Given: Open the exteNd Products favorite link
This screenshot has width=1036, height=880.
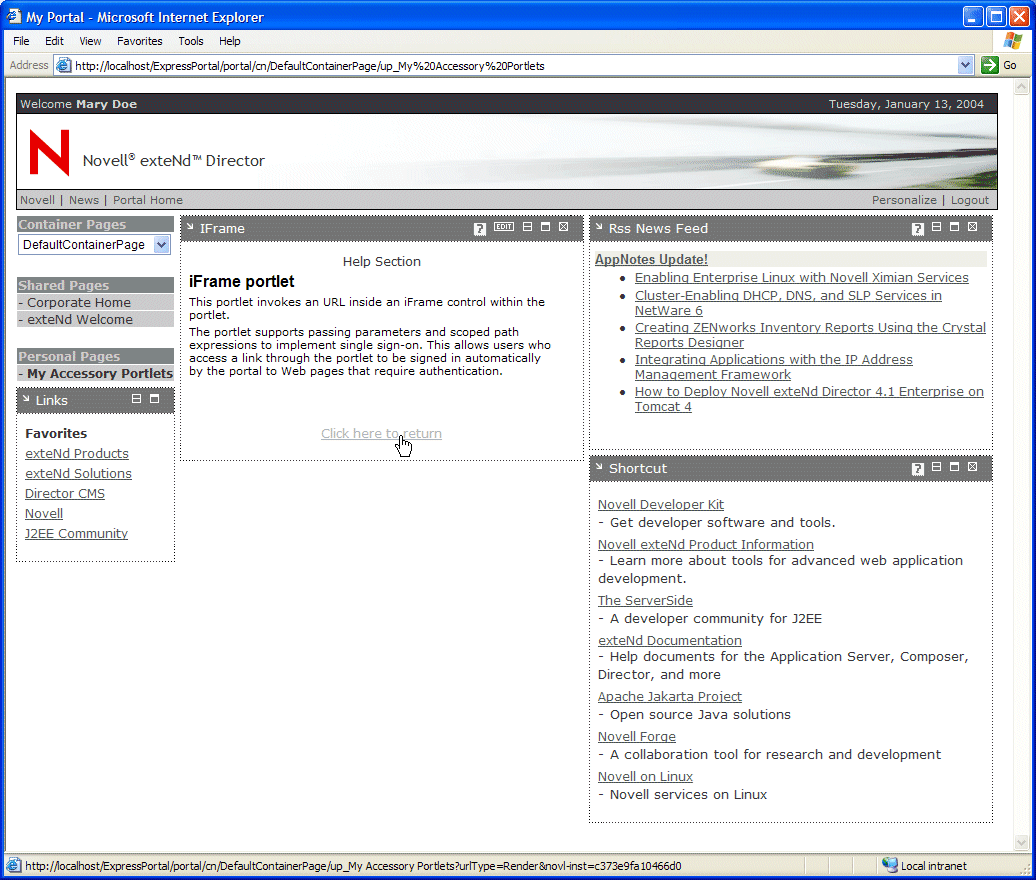Looking at the screenshot, I should tap(77, 454).
